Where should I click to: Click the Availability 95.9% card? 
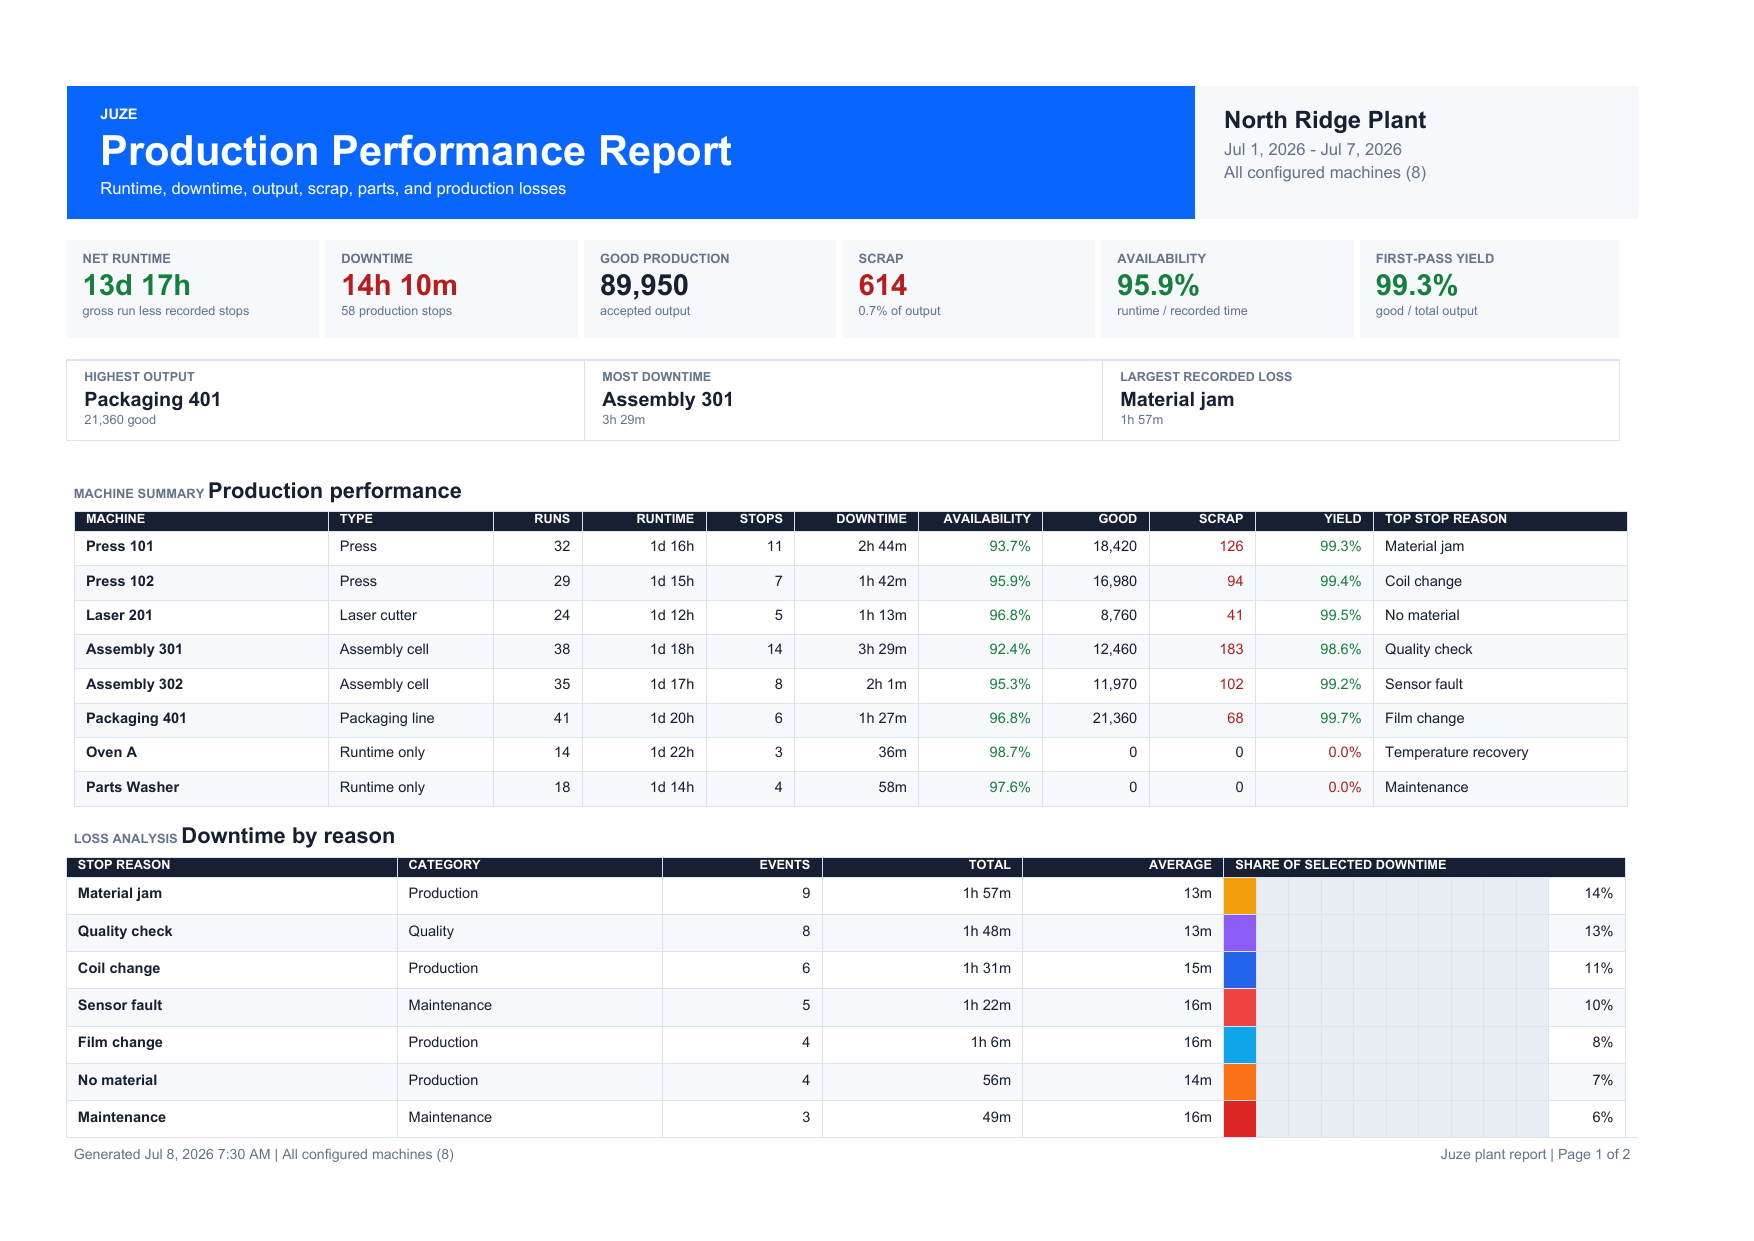[x=1227, y=289]
